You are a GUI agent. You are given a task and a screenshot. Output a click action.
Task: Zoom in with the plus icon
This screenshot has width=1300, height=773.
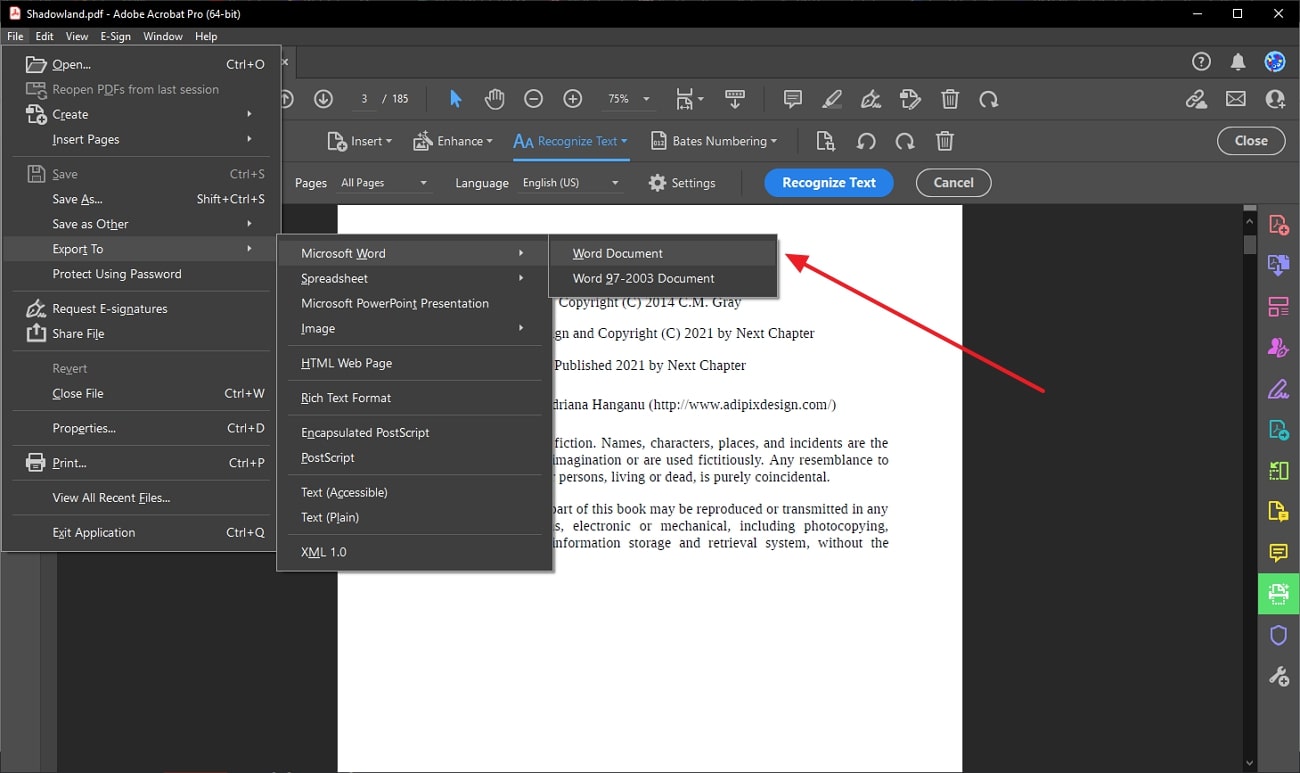(573, 99)
